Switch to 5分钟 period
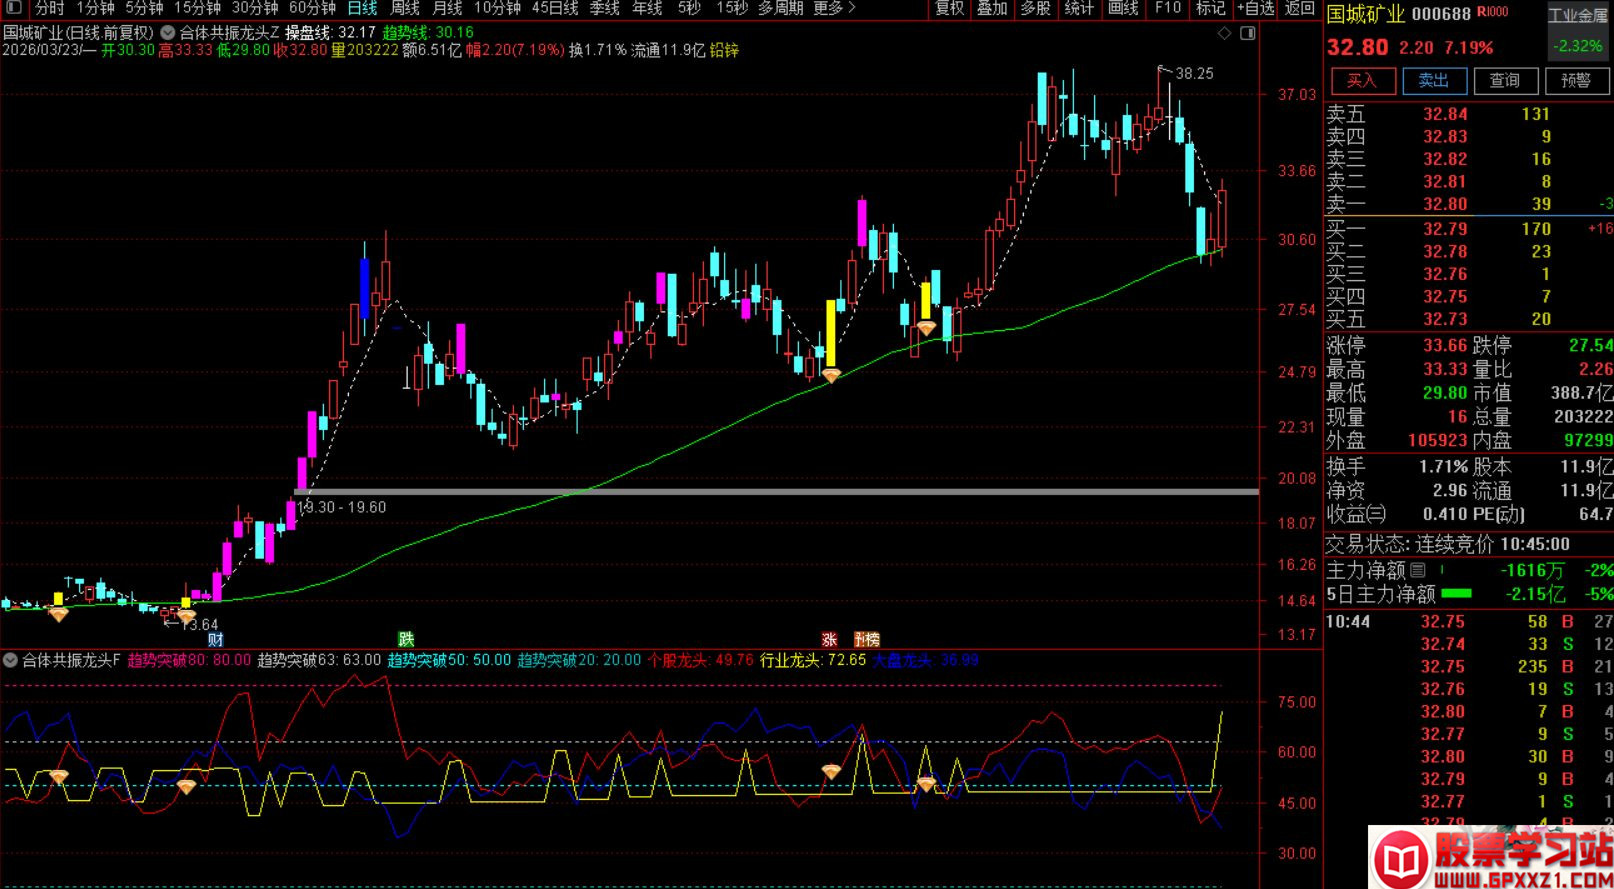The width and height of the screenshot is (1614, 889). tap(144, 8)
